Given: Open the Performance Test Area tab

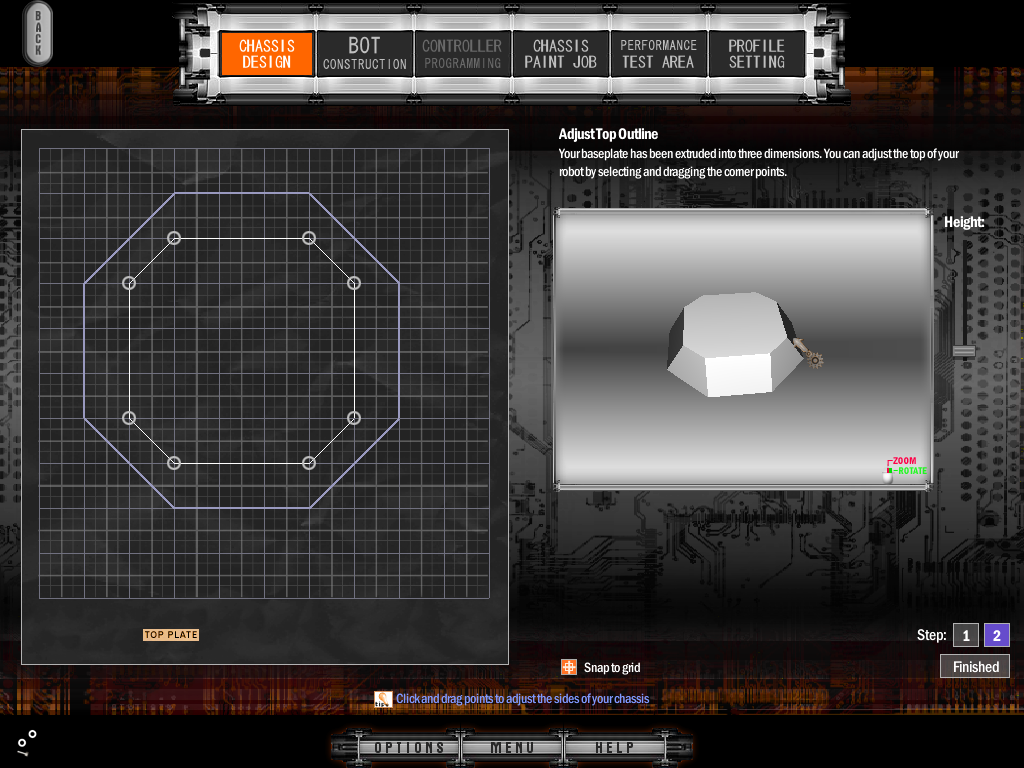Looking at the screenshot, I should (x=658, y=54).
